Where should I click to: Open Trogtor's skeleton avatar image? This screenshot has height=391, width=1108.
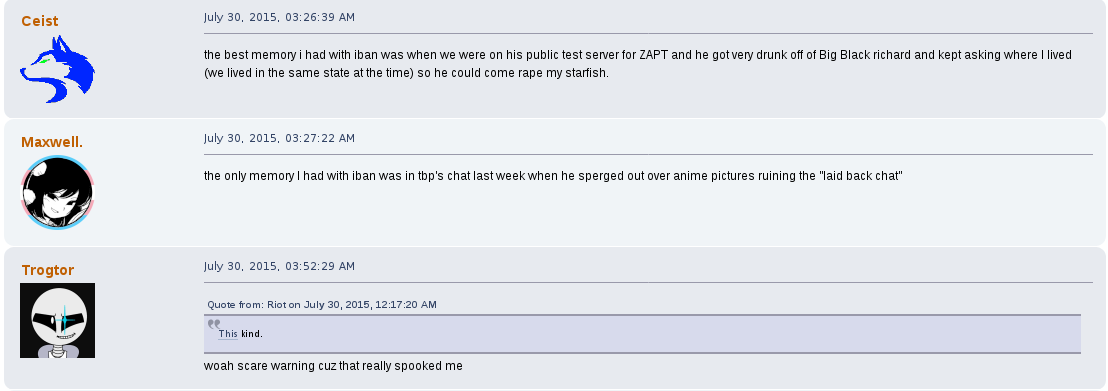tap(57, 320)
